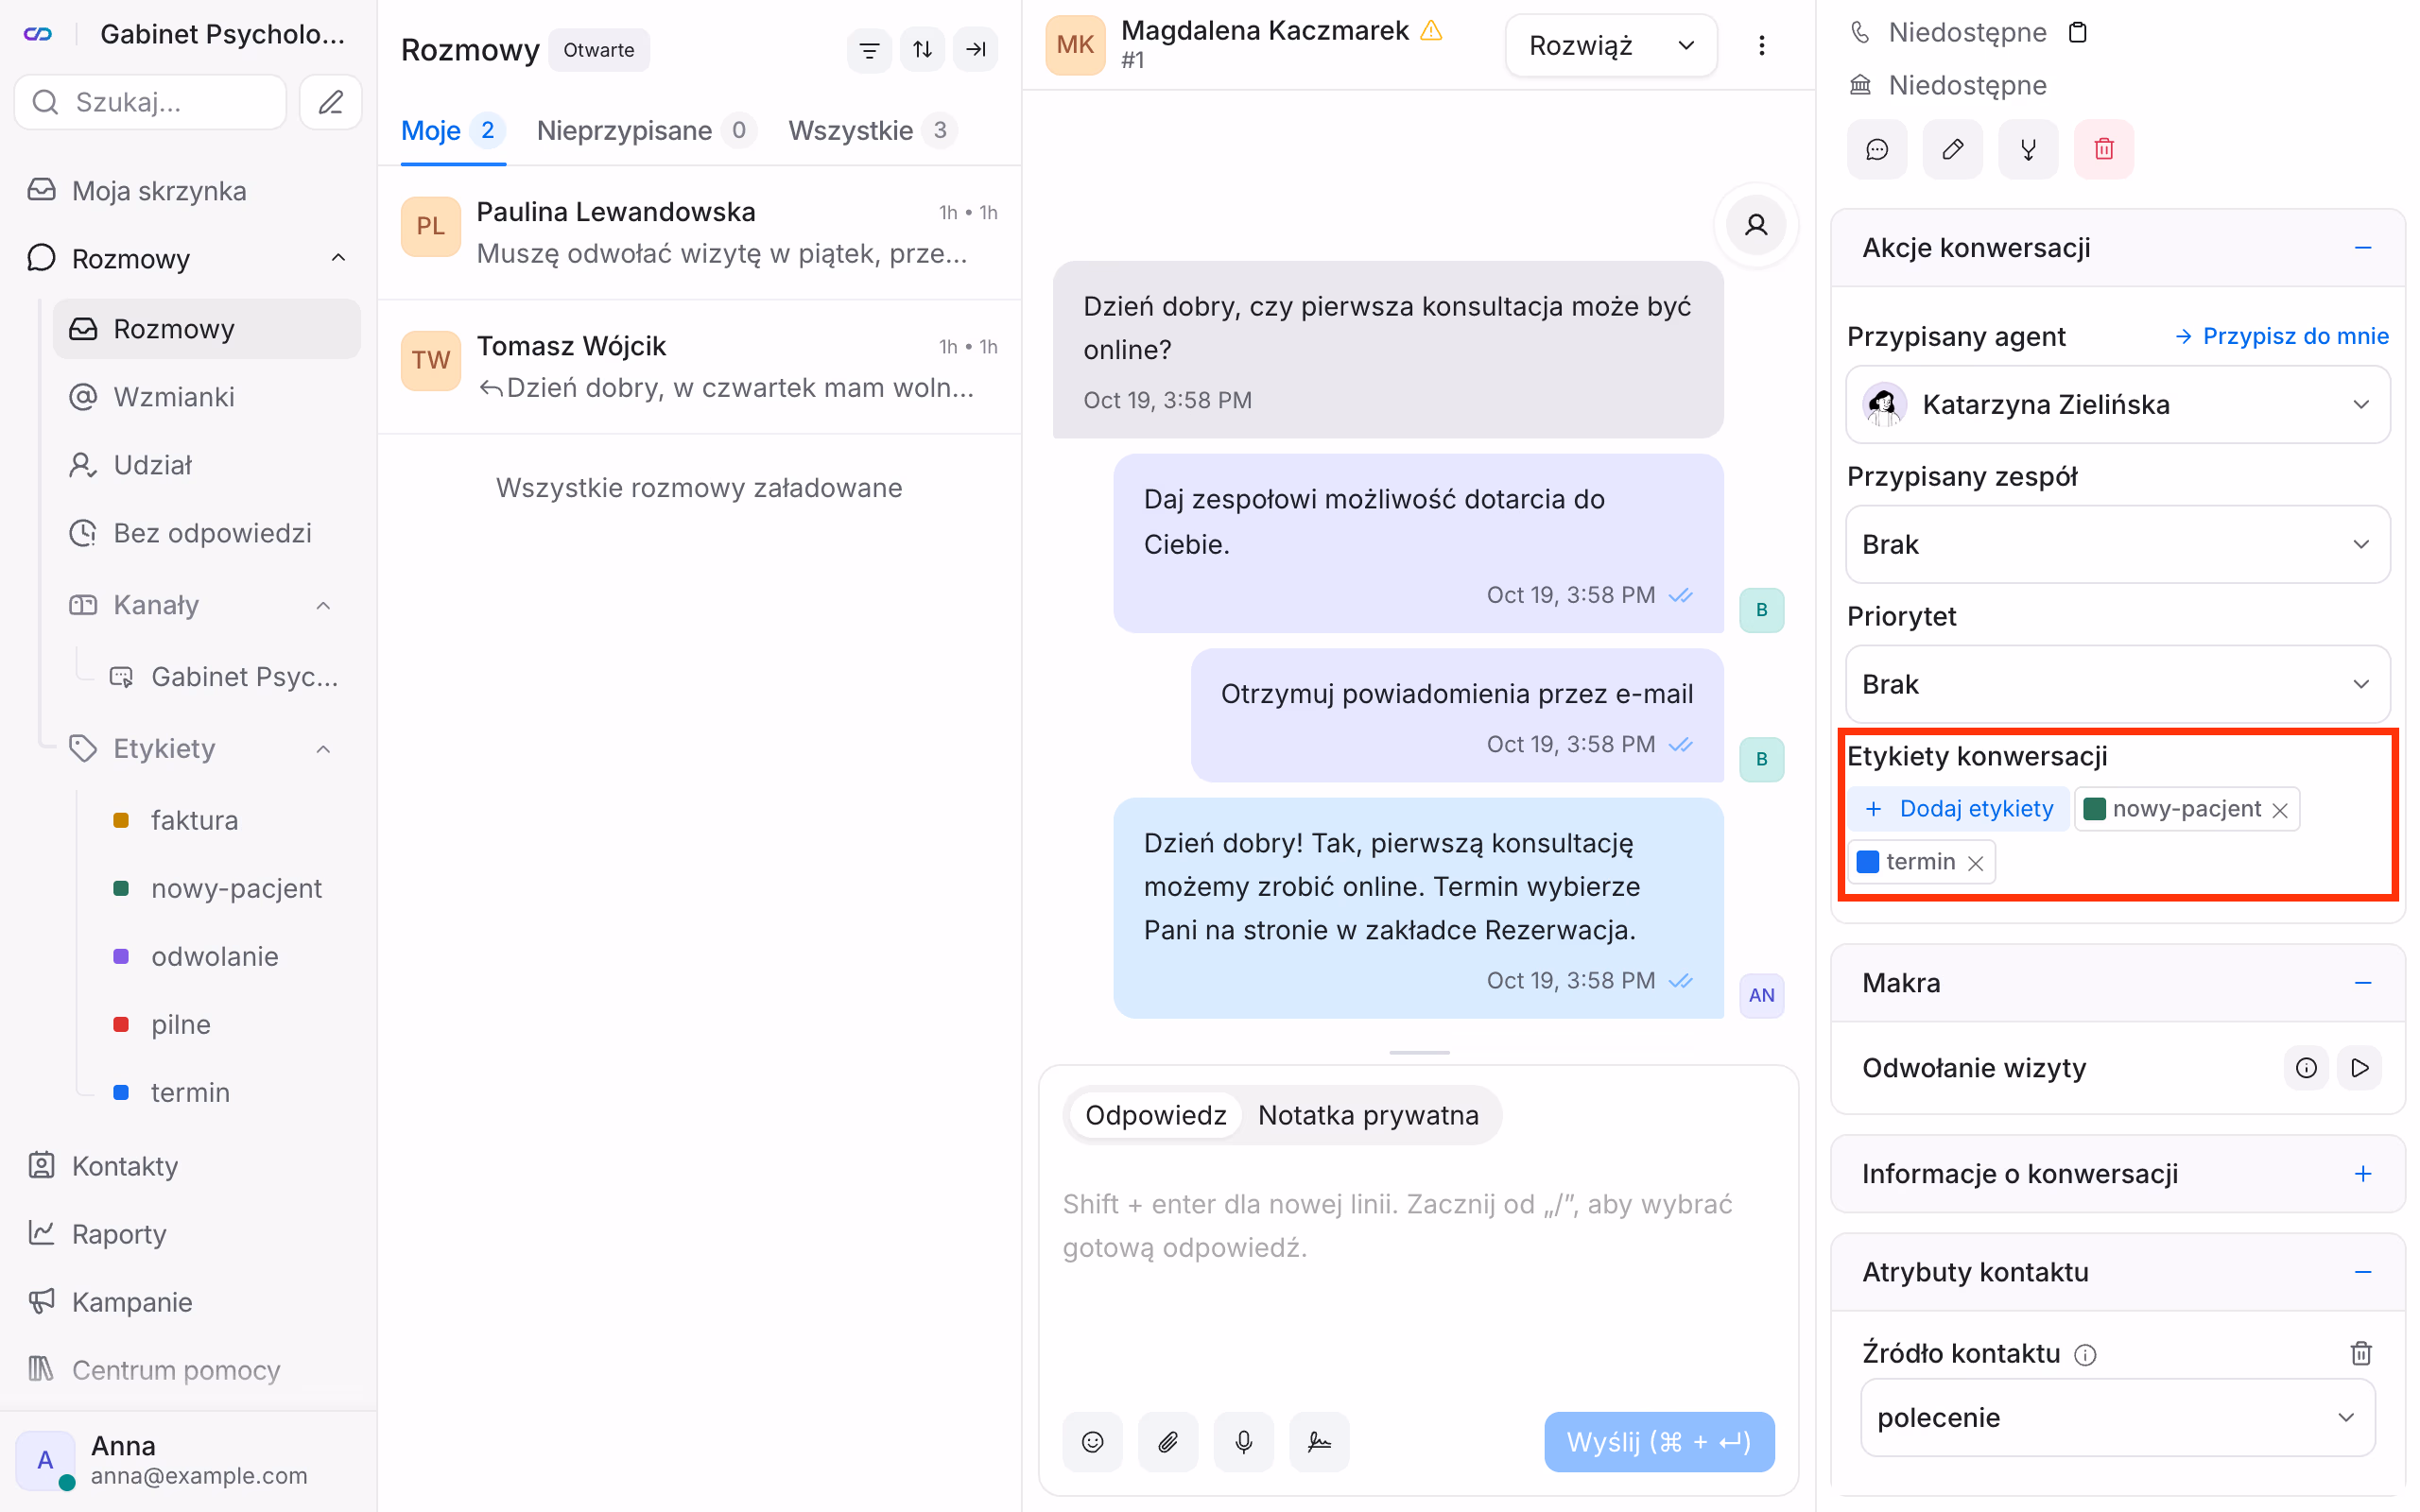Open the Źródło kontaktu polecenie dropdown
Image resolution: width=2420 pixels, height=1512 pixels.
[x=2117, y=1417]
